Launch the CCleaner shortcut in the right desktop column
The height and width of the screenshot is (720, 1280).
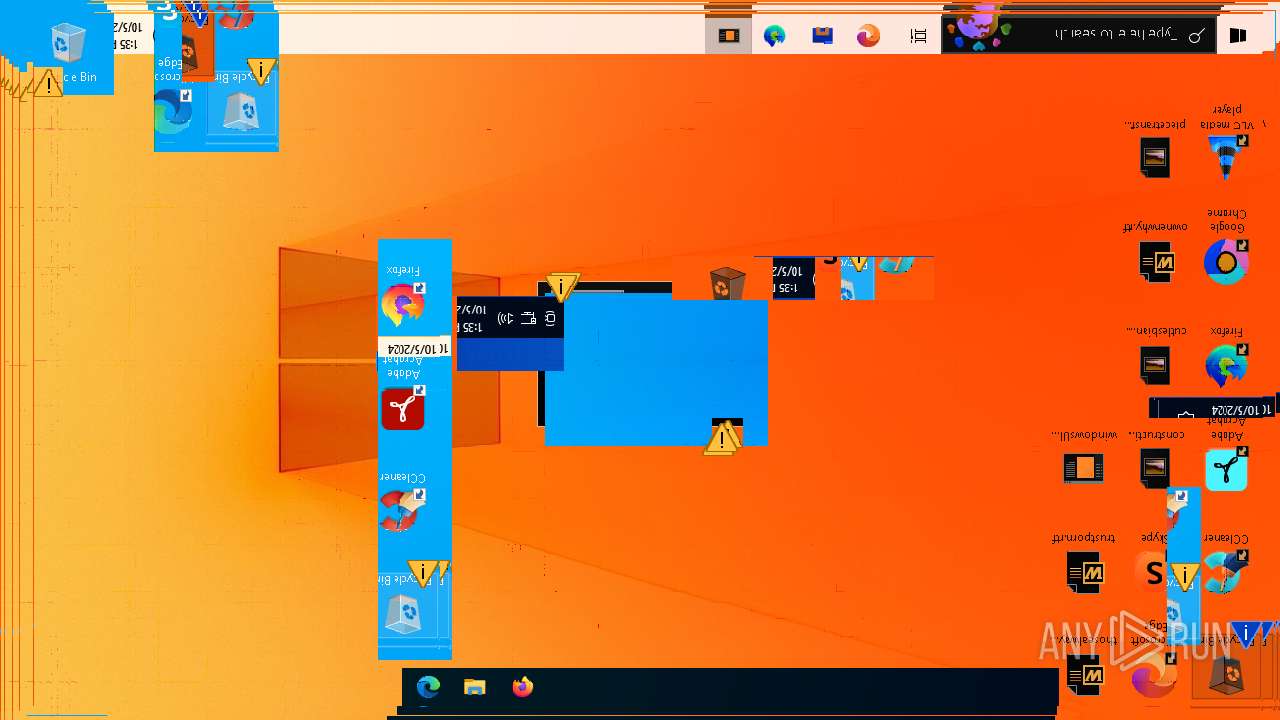pos(1226,573)
